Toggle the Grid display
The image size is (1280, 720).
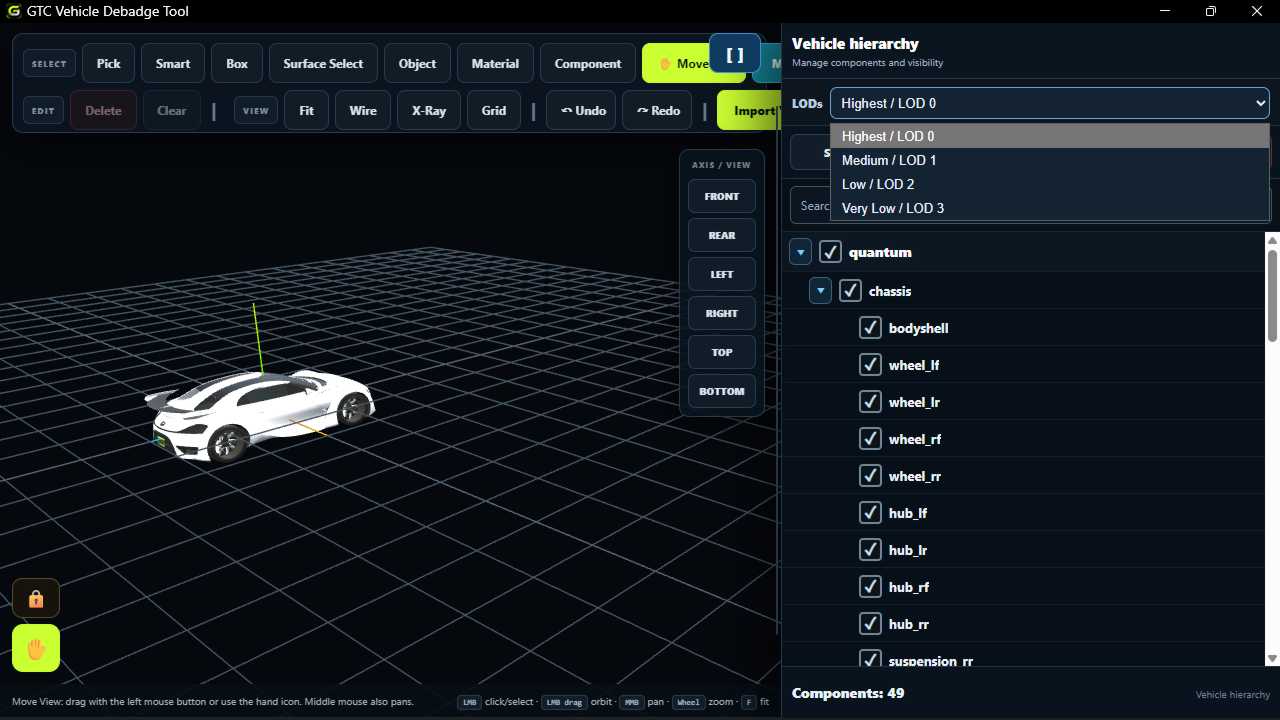coord(494,110)
